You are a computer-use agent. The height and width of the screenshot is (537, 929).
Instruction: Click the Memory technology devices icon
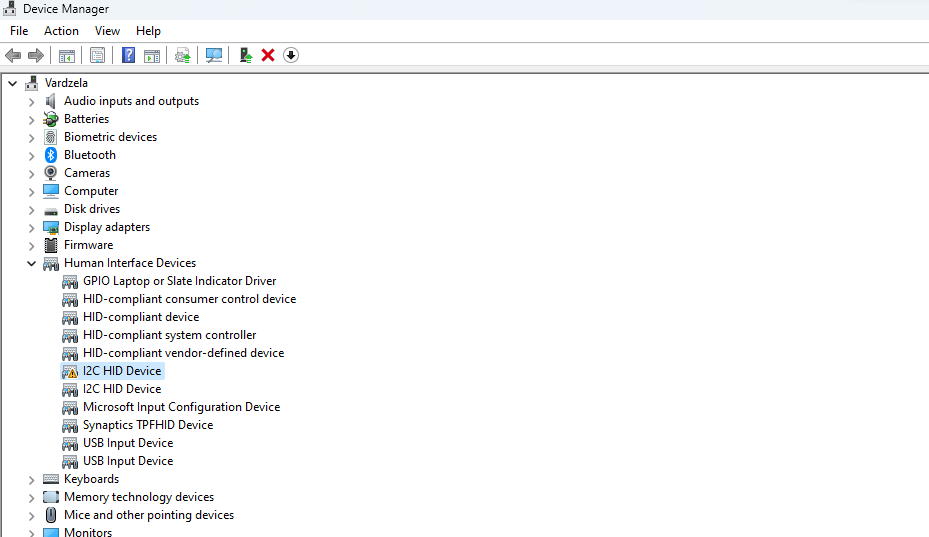[x=51, y=497]
